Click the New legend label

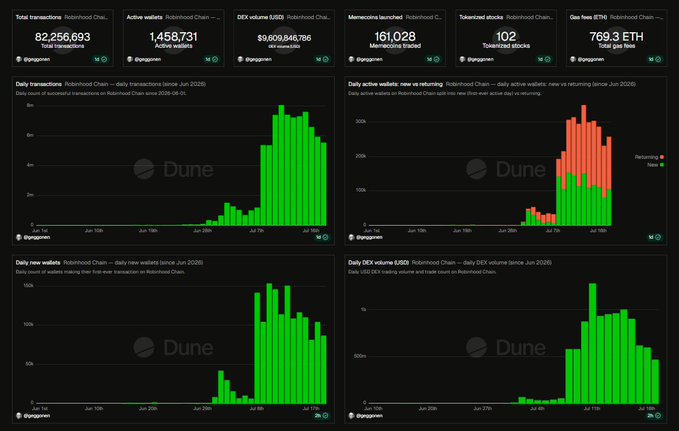coord(652,165)
